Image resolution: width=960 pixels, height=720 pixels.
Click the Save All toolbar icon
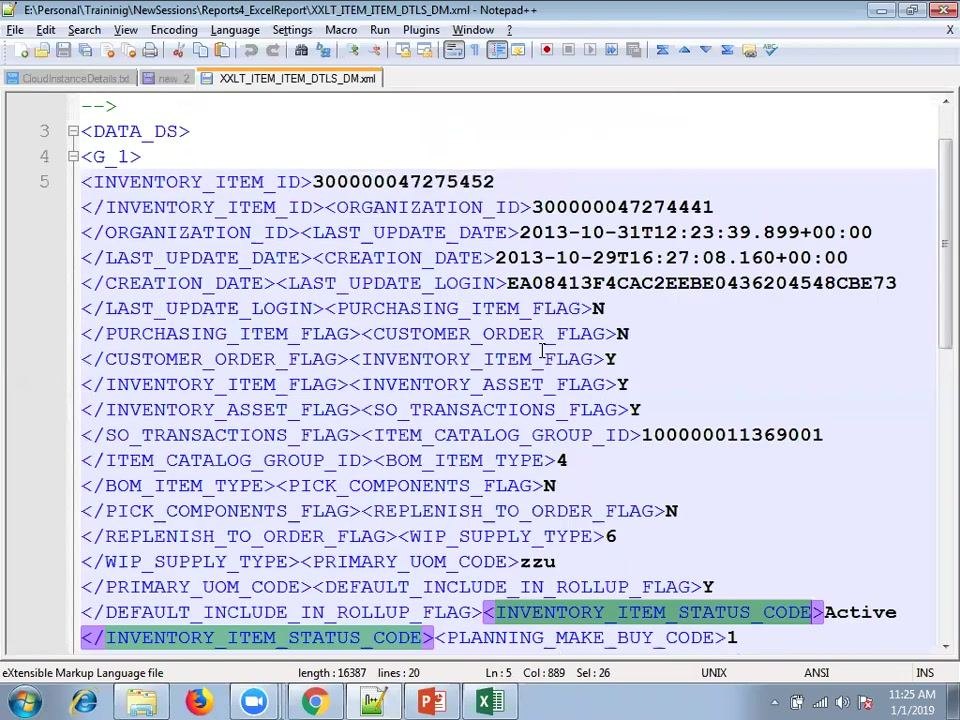[x=85, y=50]
